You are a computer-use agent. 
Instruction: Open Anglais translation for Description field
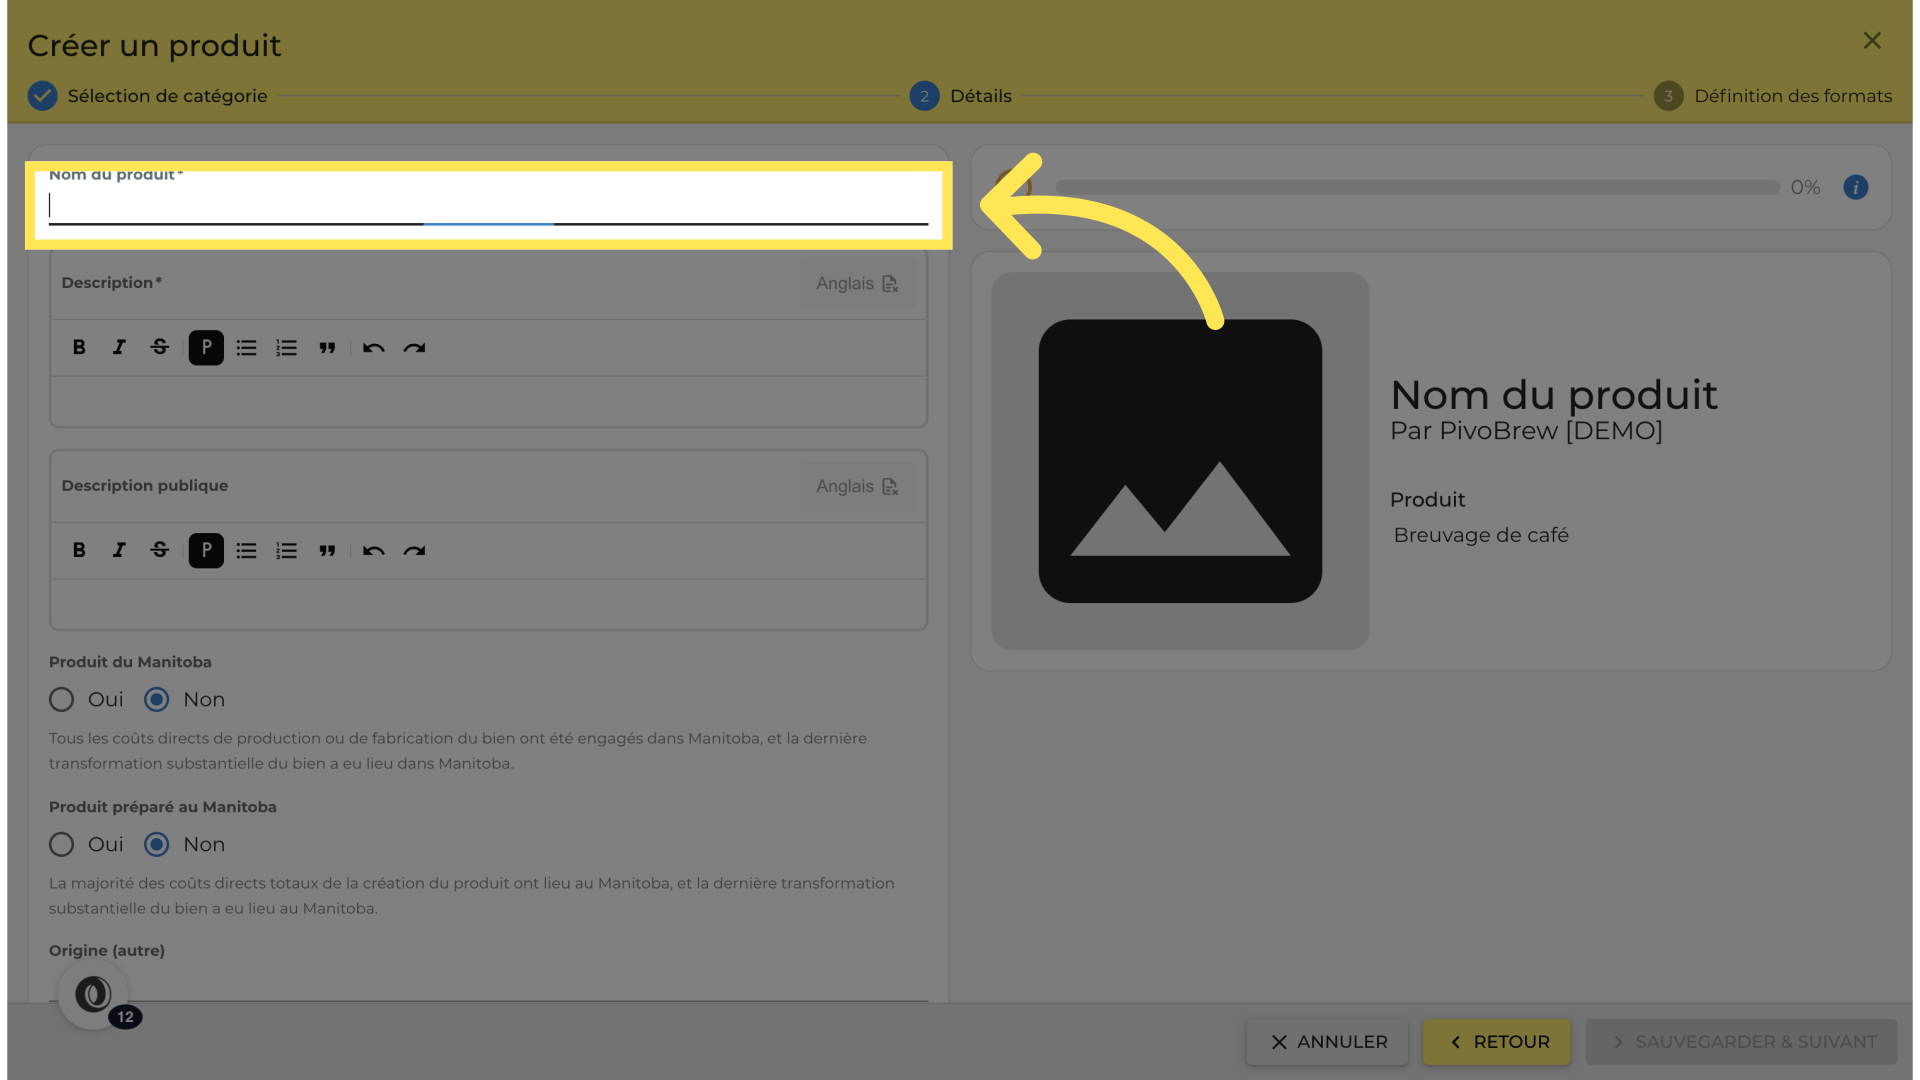(857, 284)
